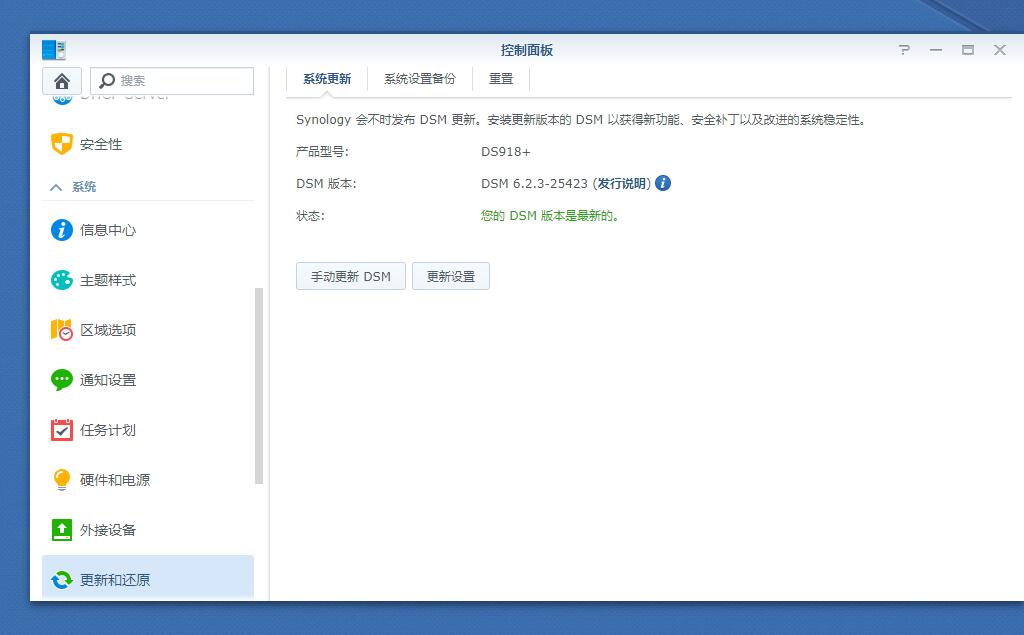The width and height of the screenshot is (1024, 635).
Task: Click the 手动更新 DSM button
Action: pos(350,277)
